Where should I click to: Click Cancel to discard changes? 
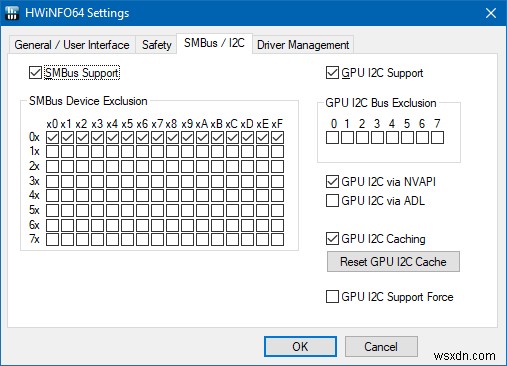[381, 347]
